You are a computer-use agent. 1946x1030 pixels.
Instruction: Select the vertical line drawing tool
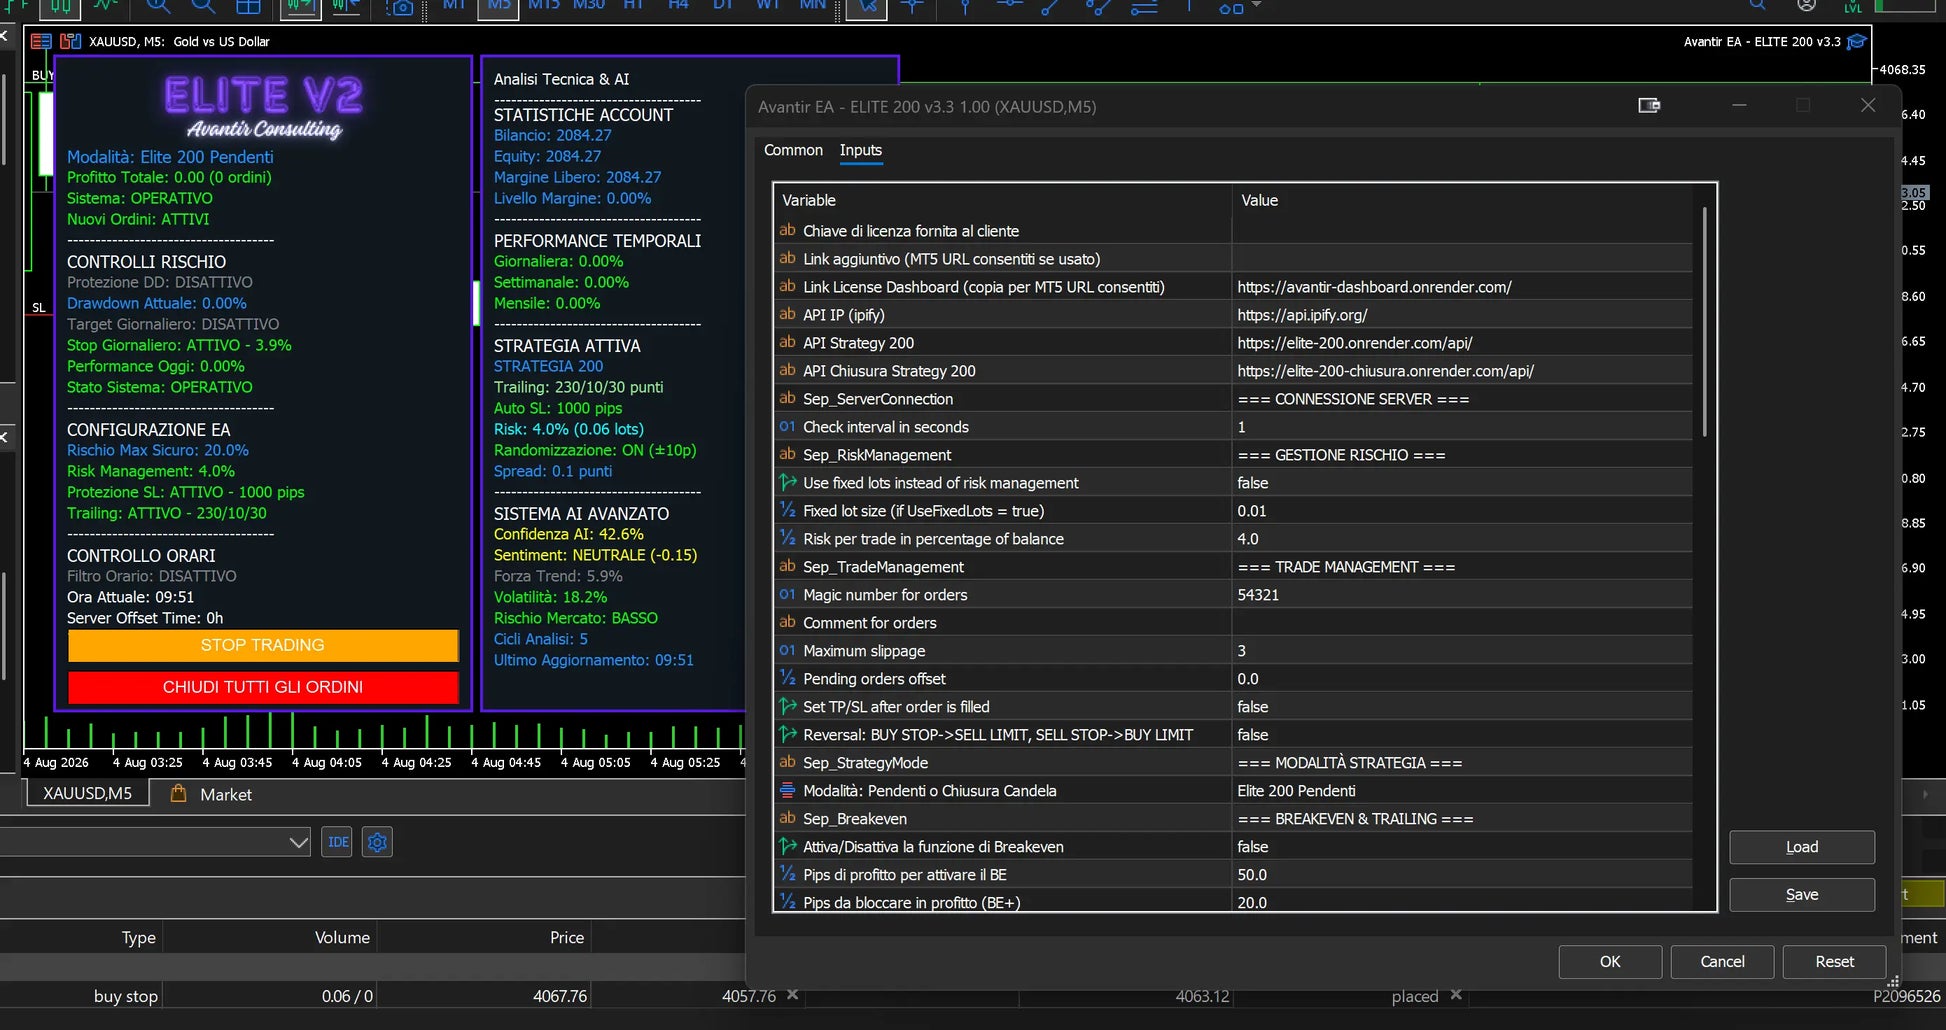(x=964, y=6)
